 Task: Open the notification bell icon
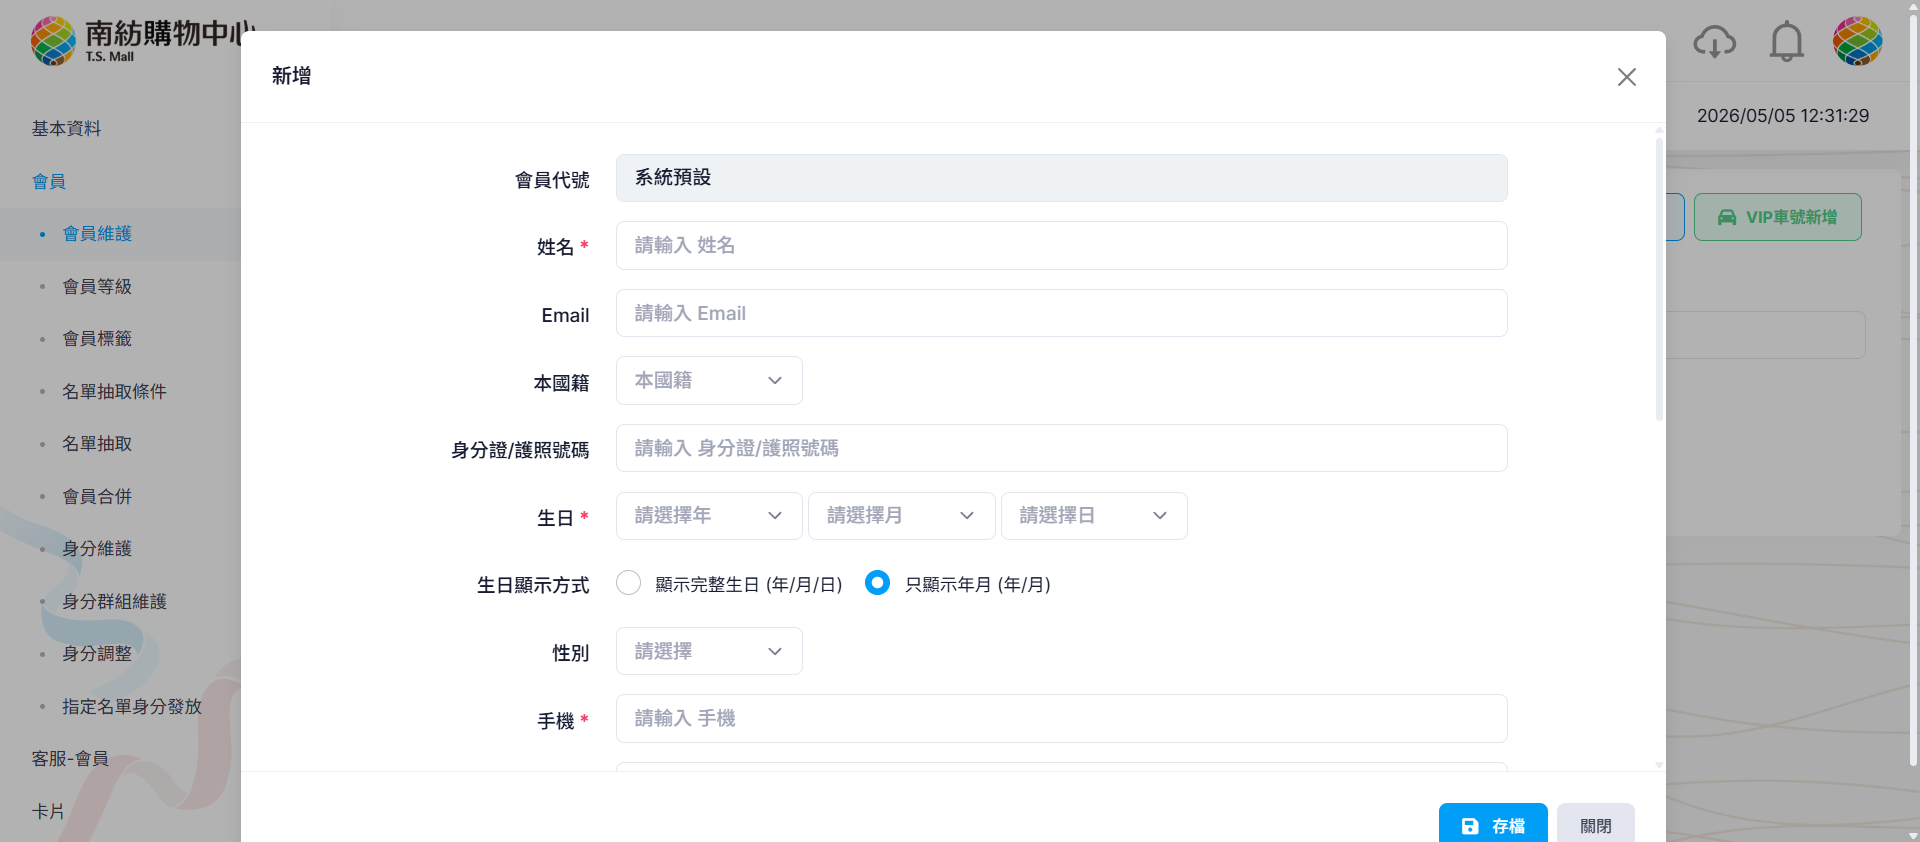[1786, 42]
